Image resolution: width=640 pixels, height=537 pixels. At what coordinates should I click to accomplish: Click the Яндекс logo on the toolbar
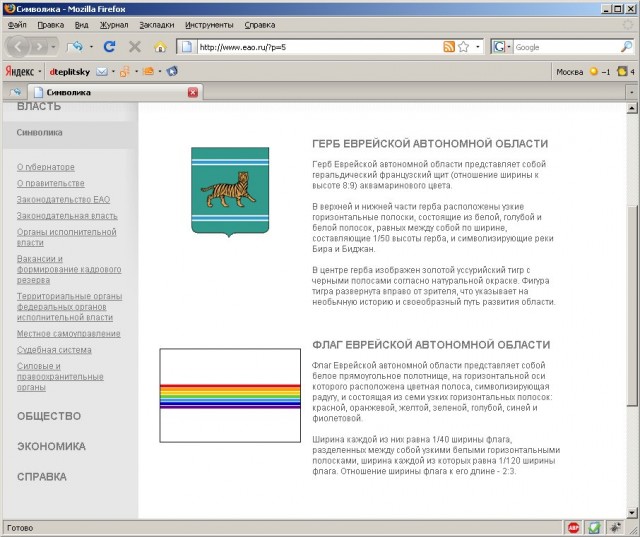[20, 71]
